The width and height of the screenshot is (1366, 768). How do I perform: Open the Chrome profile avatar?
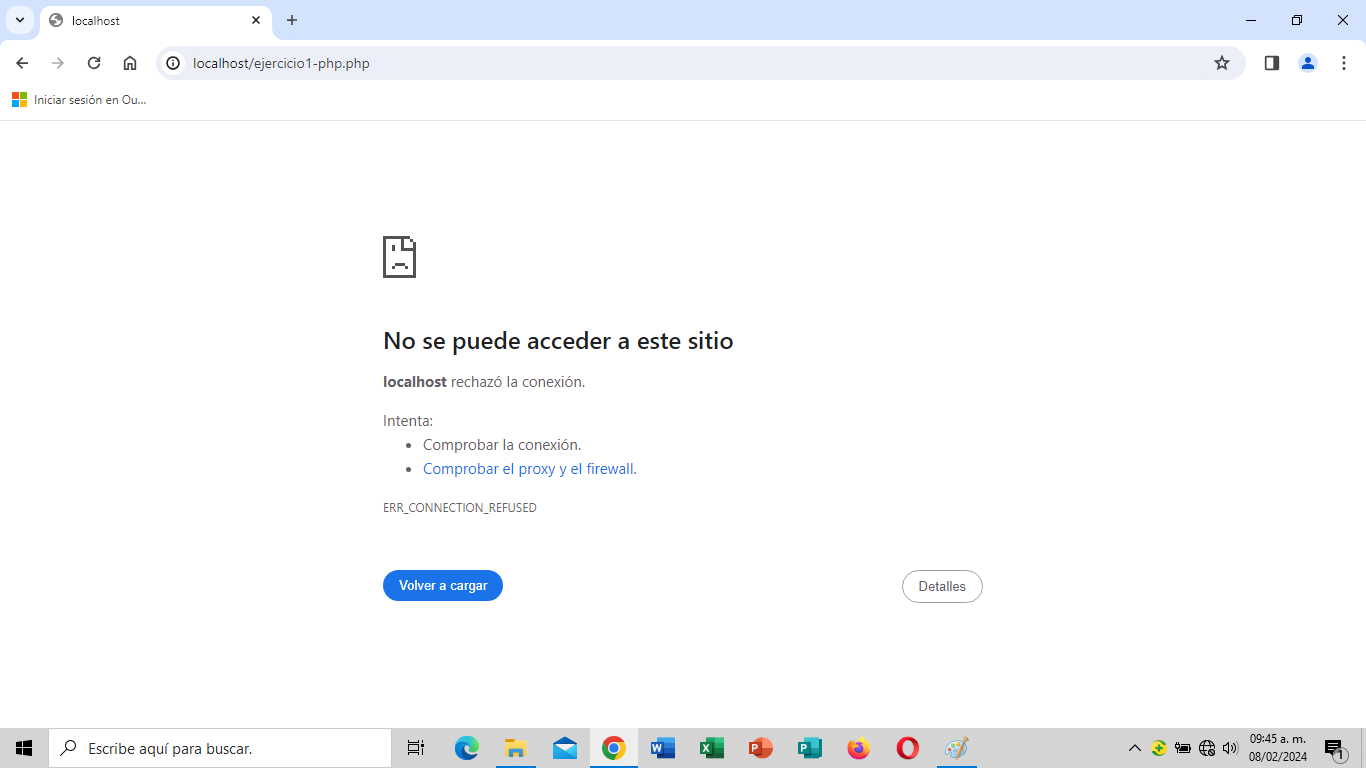point(1307,63)
